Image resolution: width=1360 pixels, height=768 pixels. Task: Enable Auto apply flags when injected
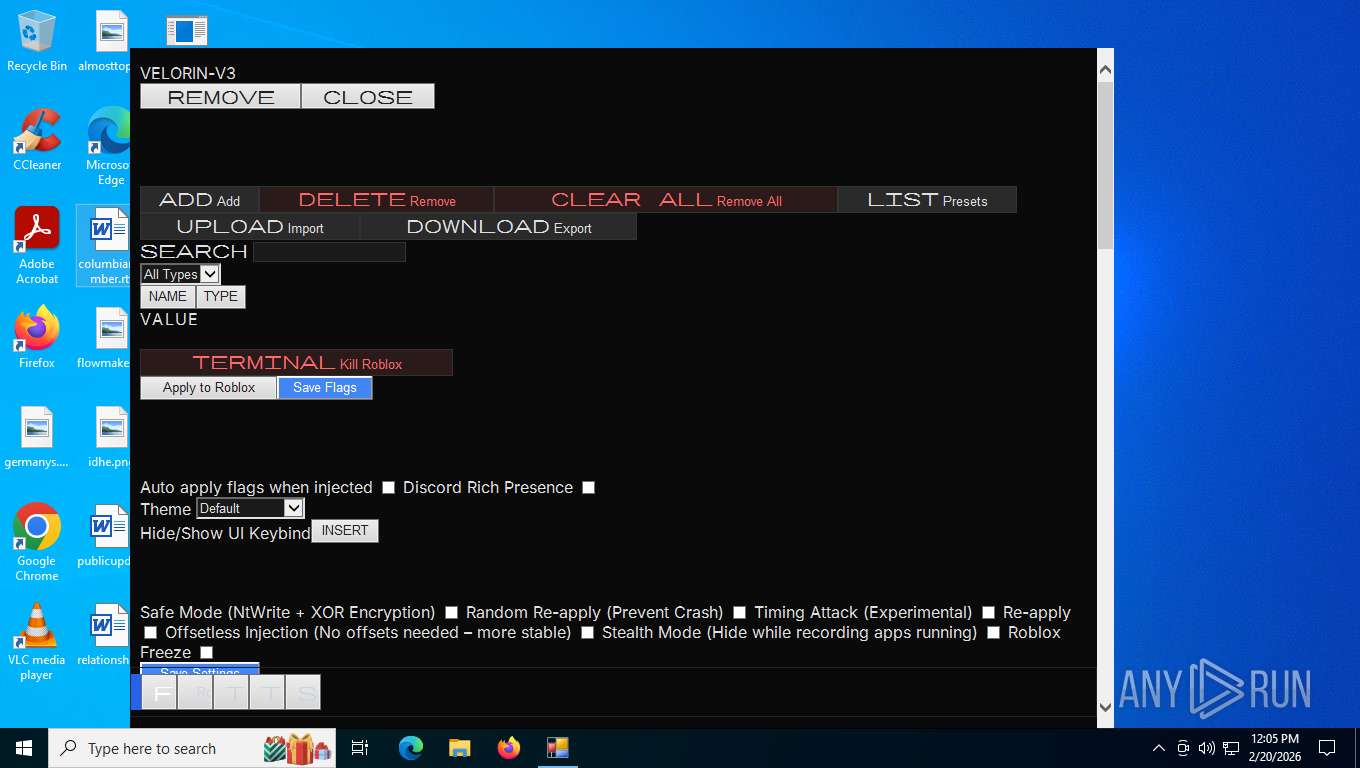tap(388, 487)
